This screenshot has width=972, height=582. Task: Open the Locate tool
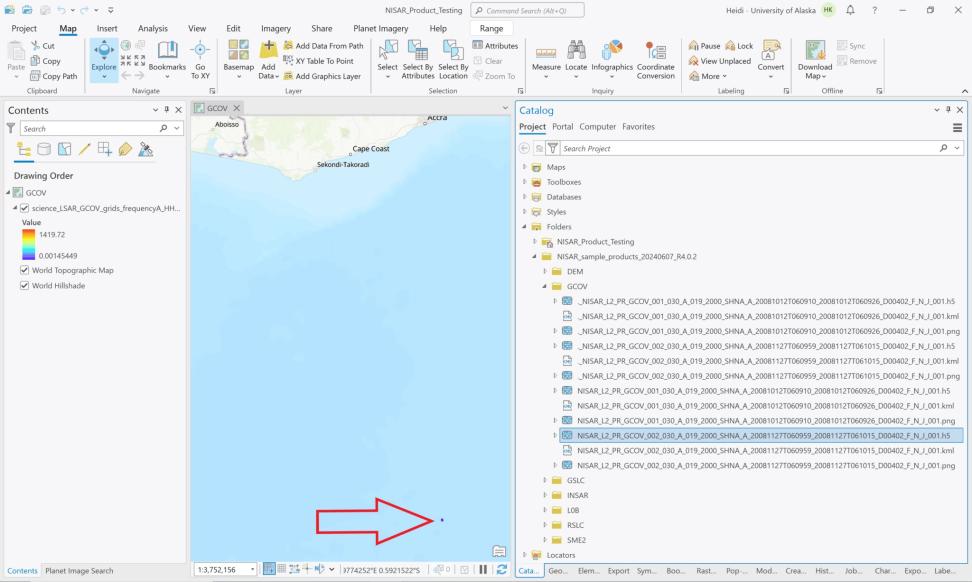(x=576, y=60)
